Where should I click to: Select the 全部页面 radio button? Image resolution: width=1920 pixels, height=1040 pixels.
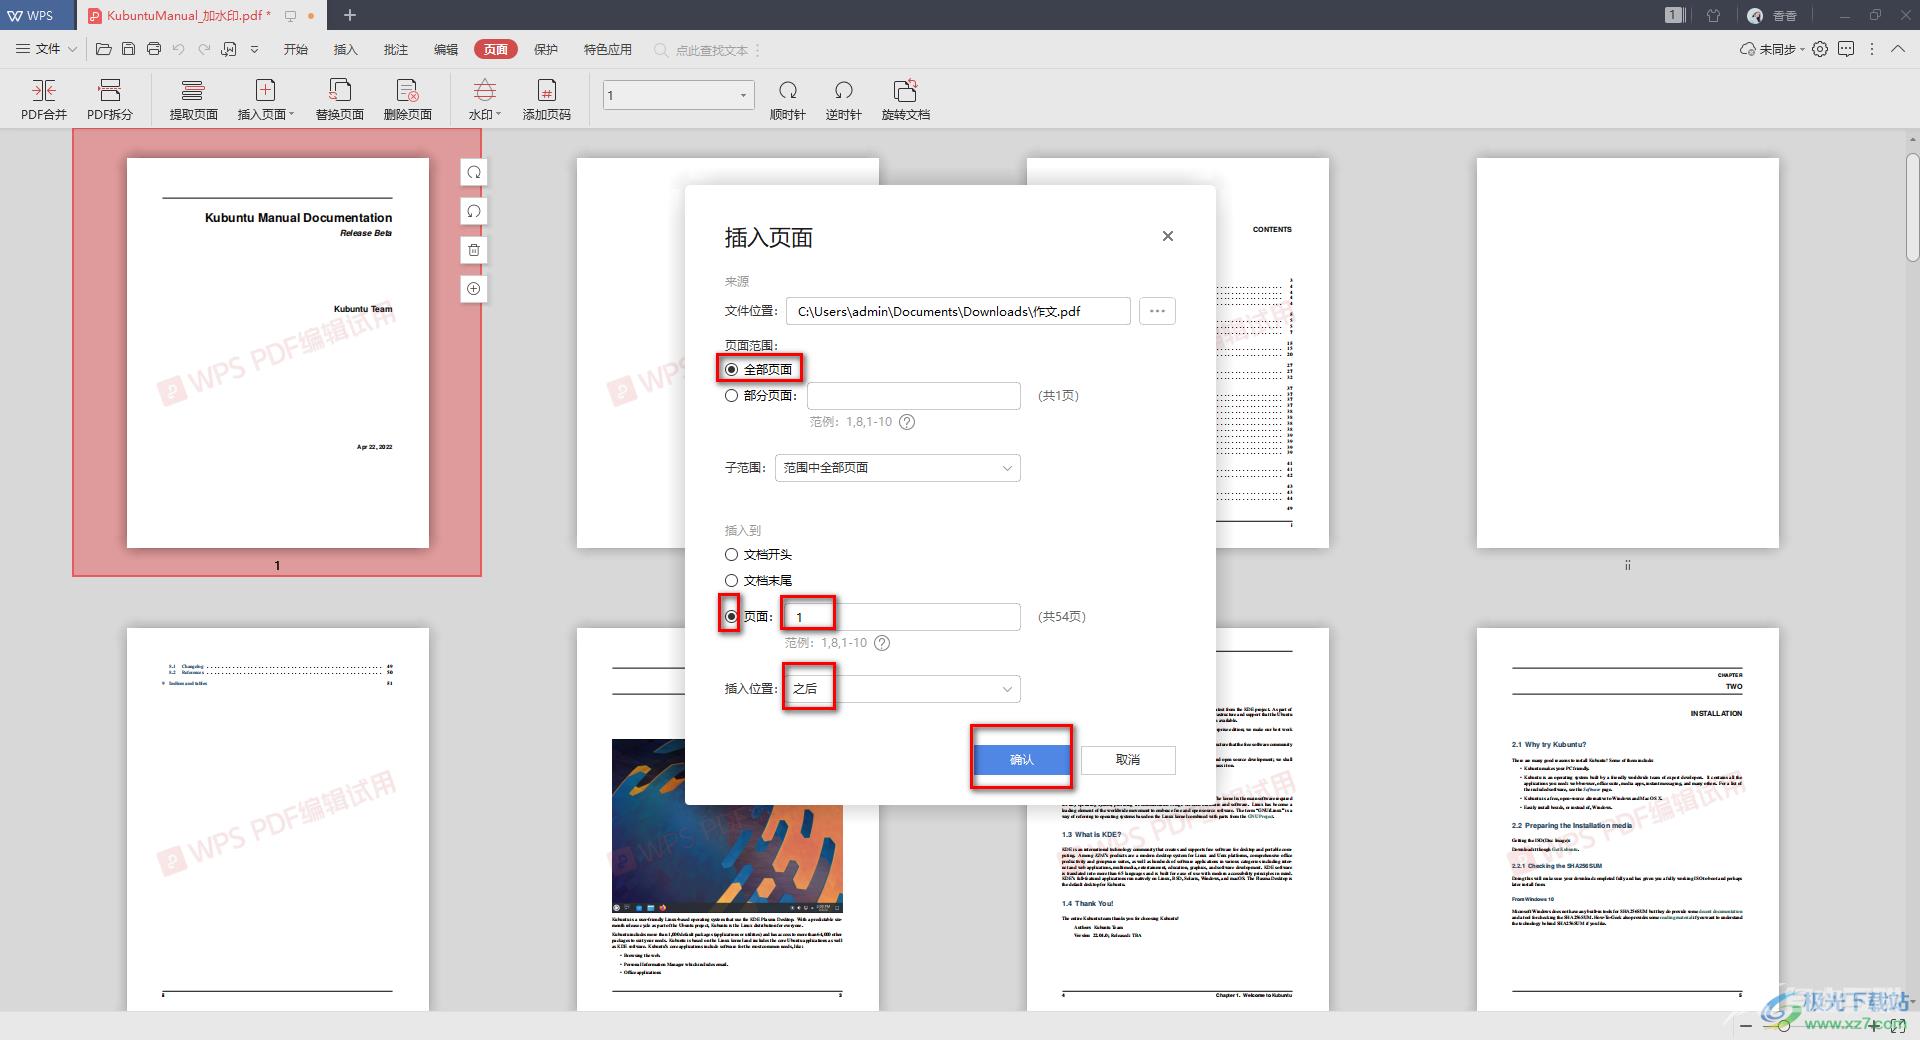[x=731, y=369]
